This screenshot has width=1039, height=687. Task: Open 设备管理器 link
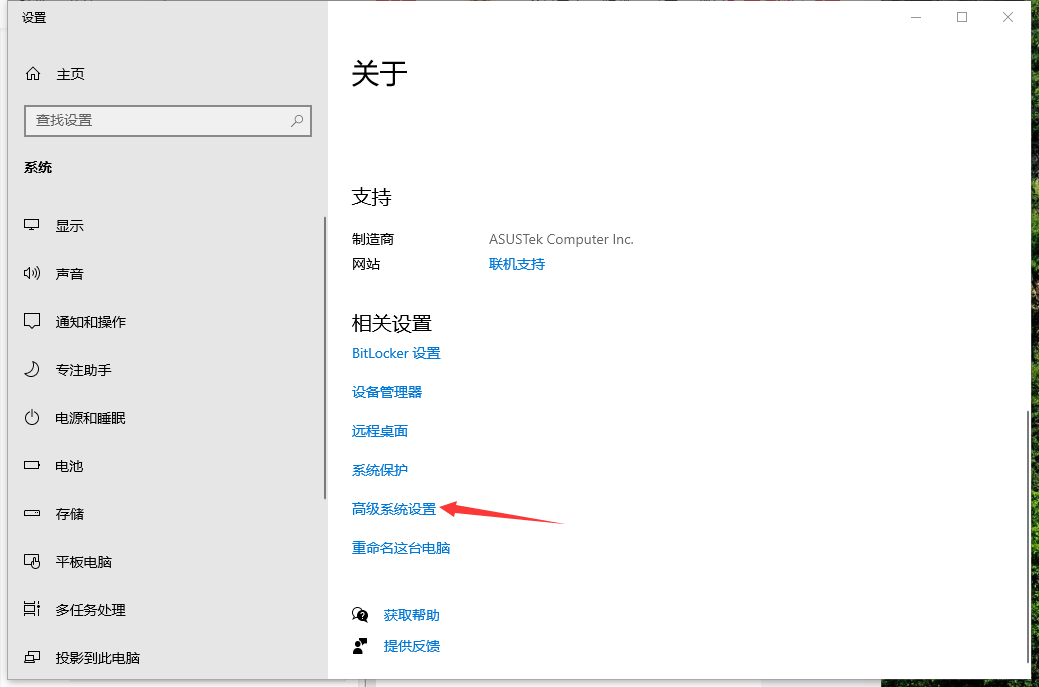[387, 391]
